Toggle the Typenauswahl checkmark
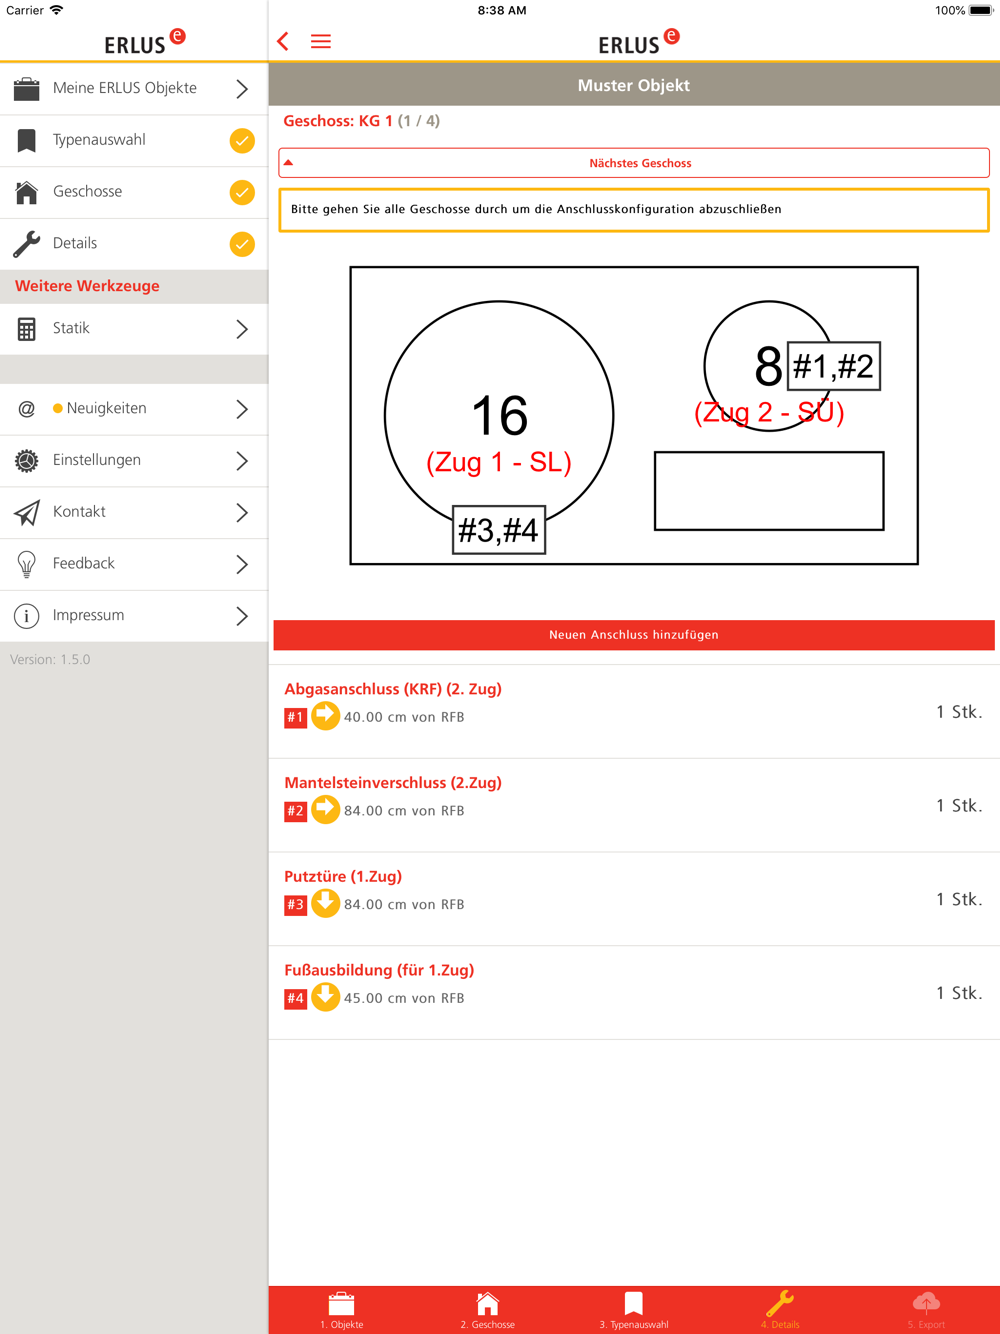1000x1334 pixels. click(x=242, y=141)
